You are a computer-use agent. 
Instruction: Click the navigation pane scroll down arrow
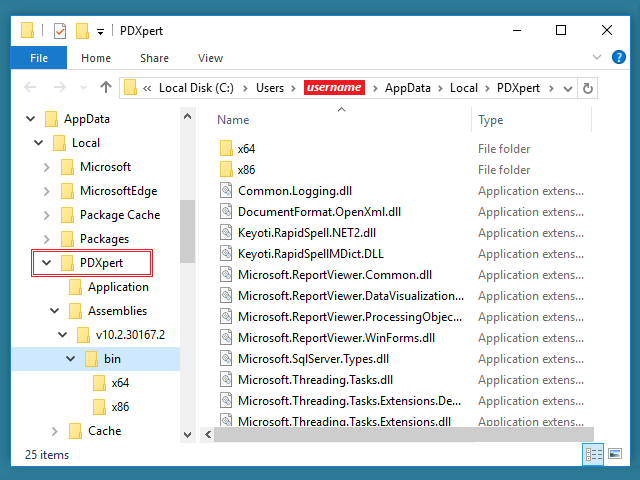click(x=187, y=434)
